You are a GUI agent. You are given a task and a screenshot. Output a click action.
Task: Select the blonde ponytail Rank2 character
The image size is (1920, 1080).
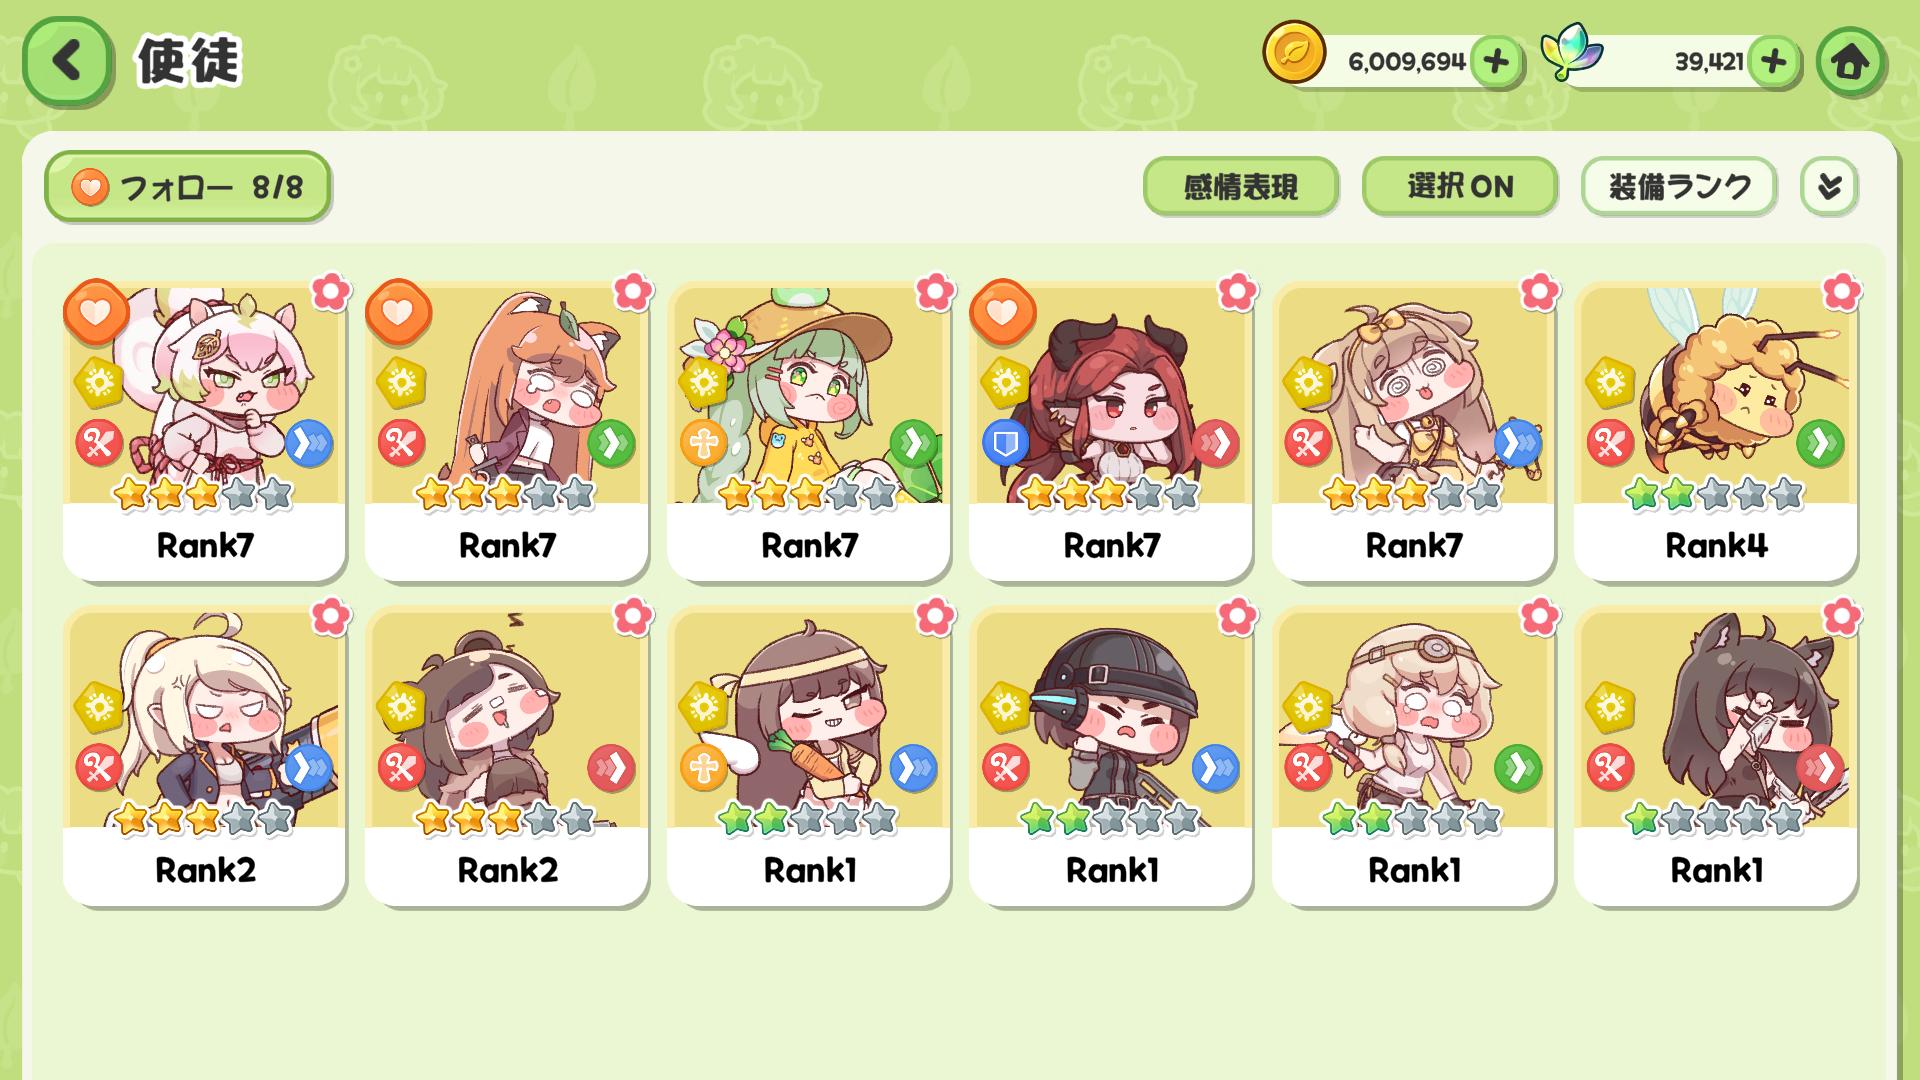click(205, 757)
